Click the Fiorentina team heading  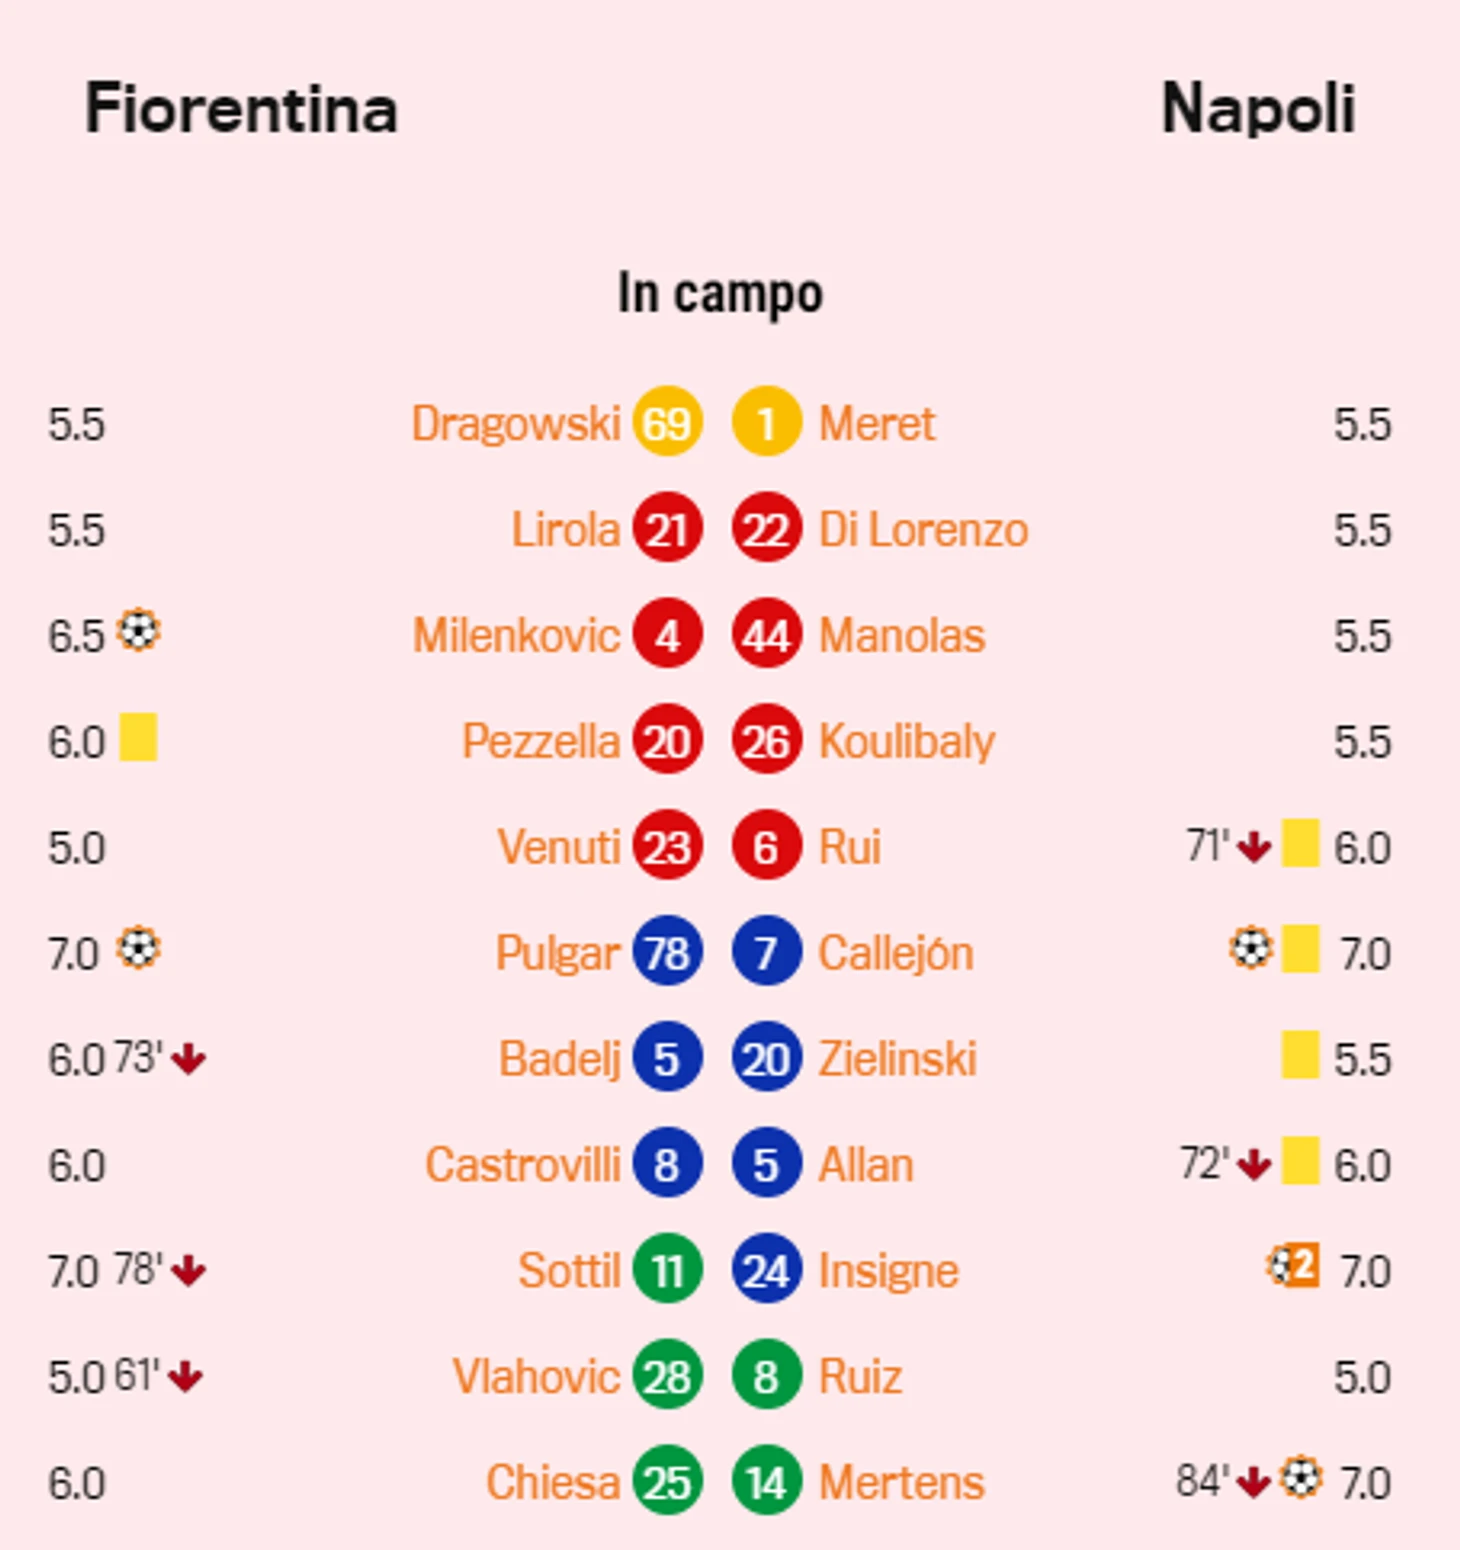(x=241, y=108)
